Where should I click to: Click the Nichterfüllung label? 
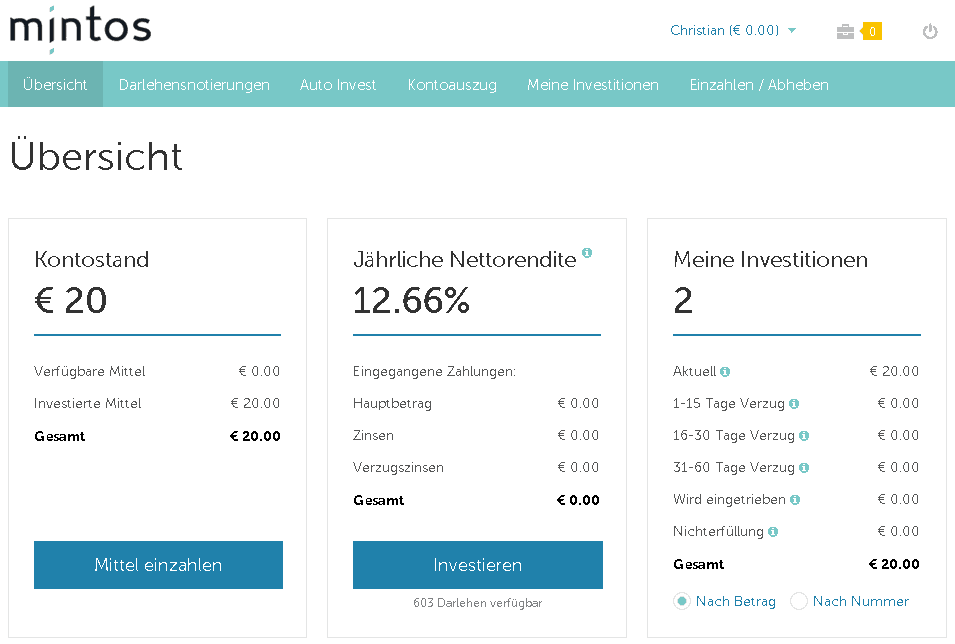[x=718, y=532]
